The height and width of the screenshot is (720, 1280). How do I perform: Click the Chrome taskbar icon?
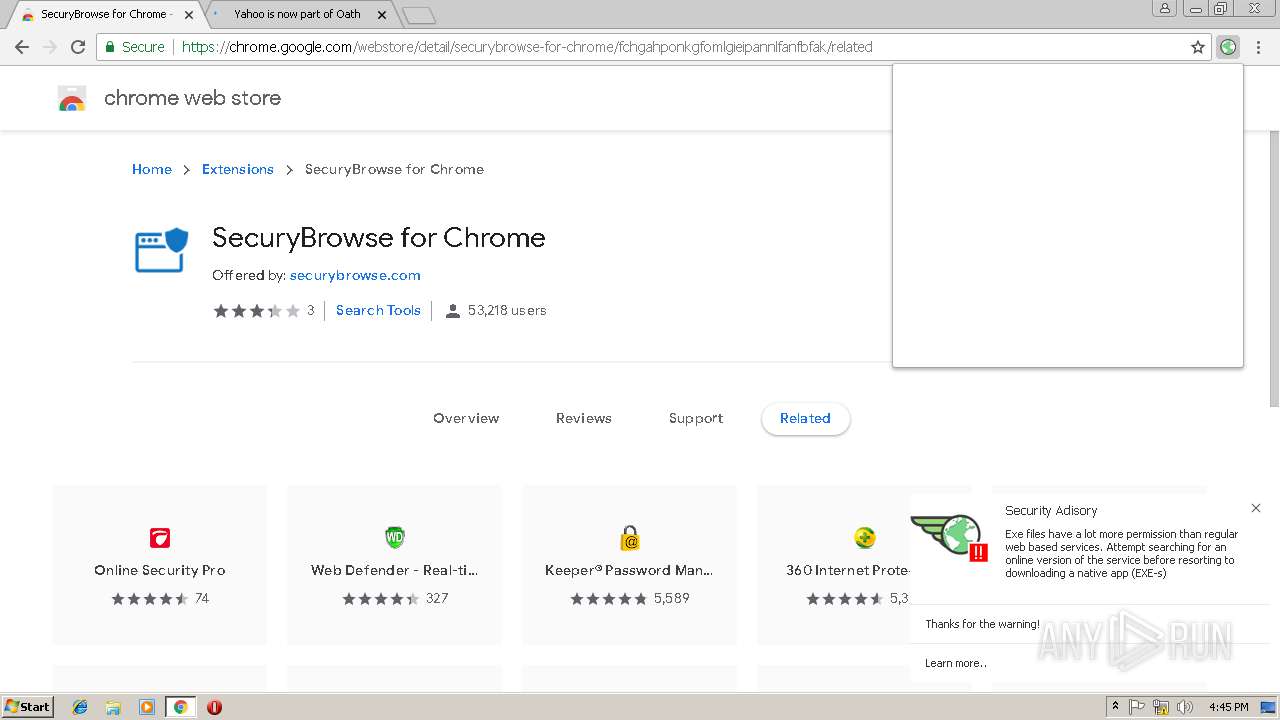click(181, 707)
